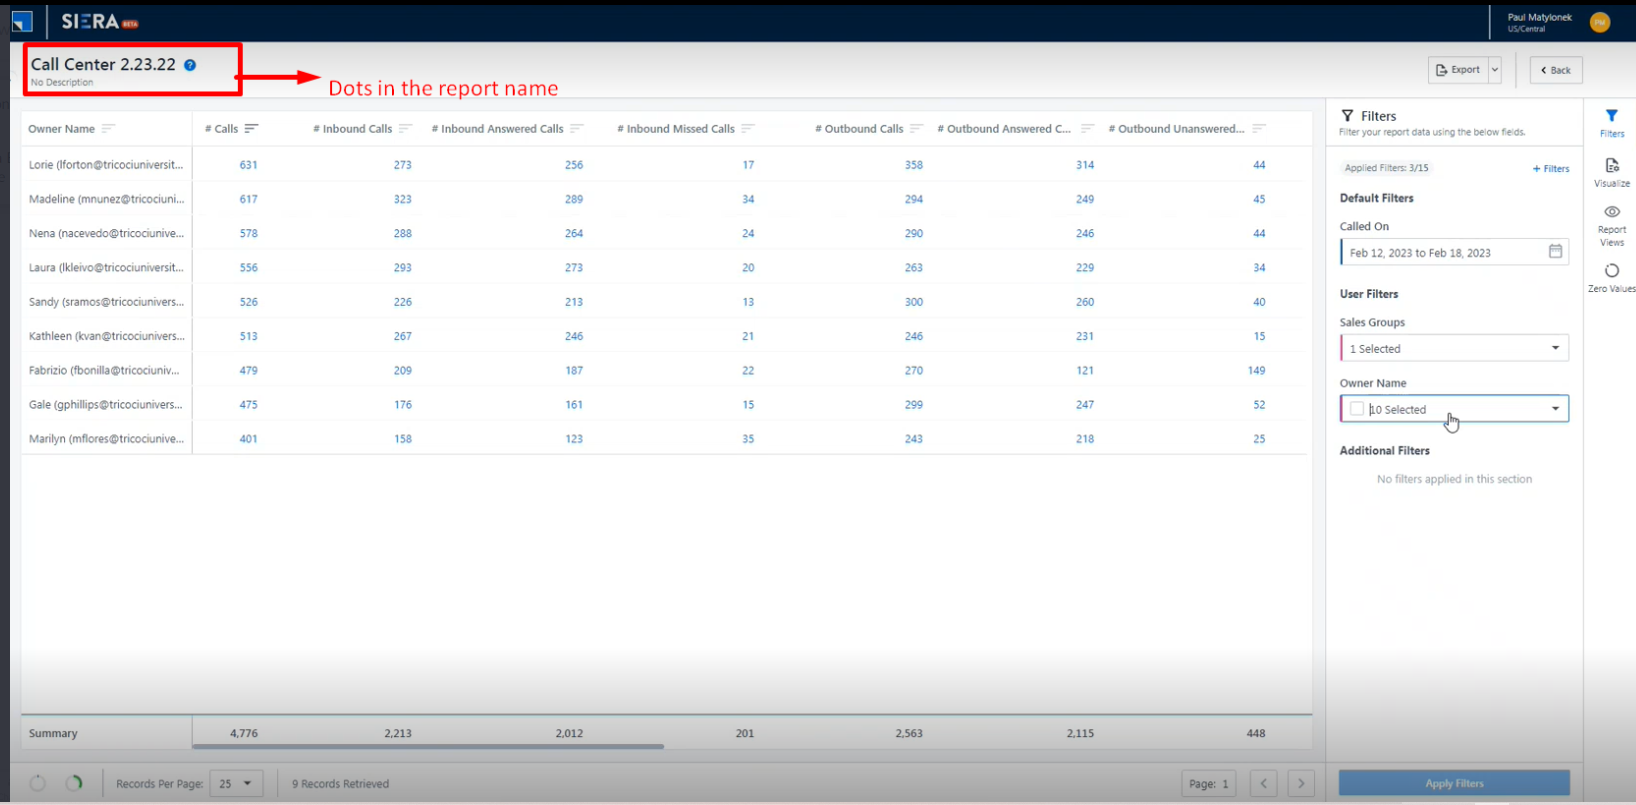Screen dimensions: 1636x805
Task: Open the Records Per Page dropdown
Action: tap(236, 783)
